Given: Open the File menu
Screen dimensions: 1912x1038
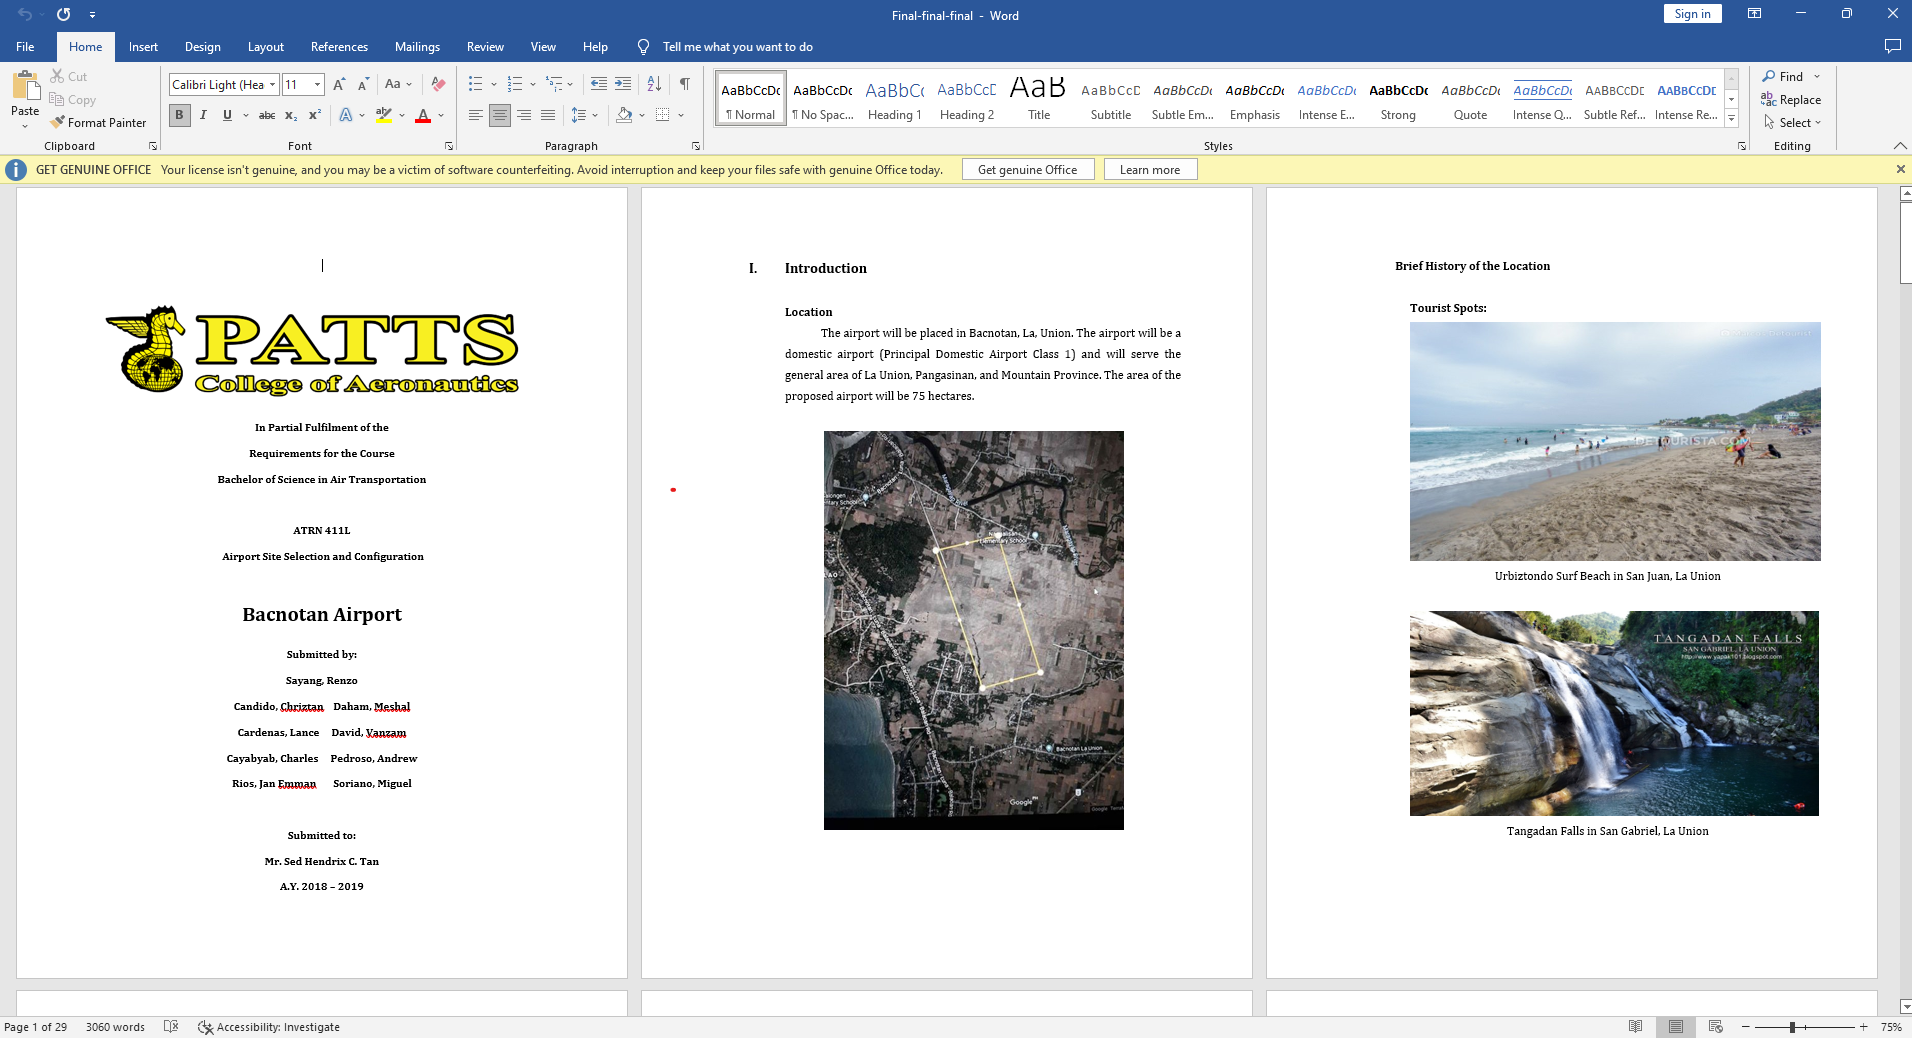Looking at the screenshot, I should tap(25, 47).
